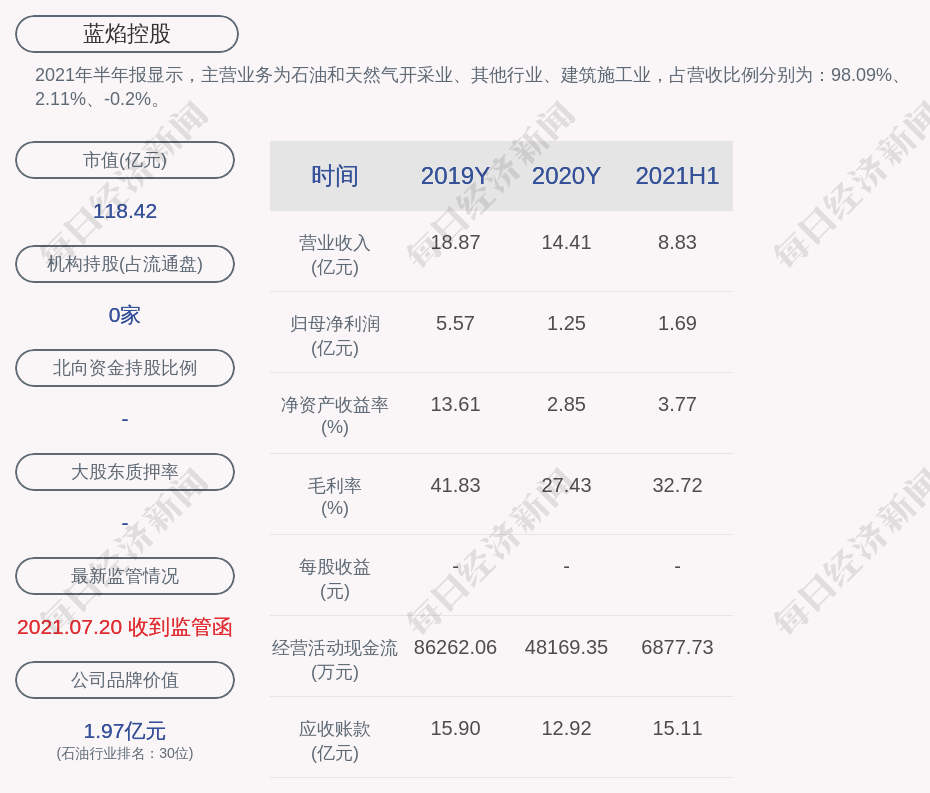This screenshot has width=930, height=793.
Task: Select the 最新监管情况 label pill
Action: point(125,576)
